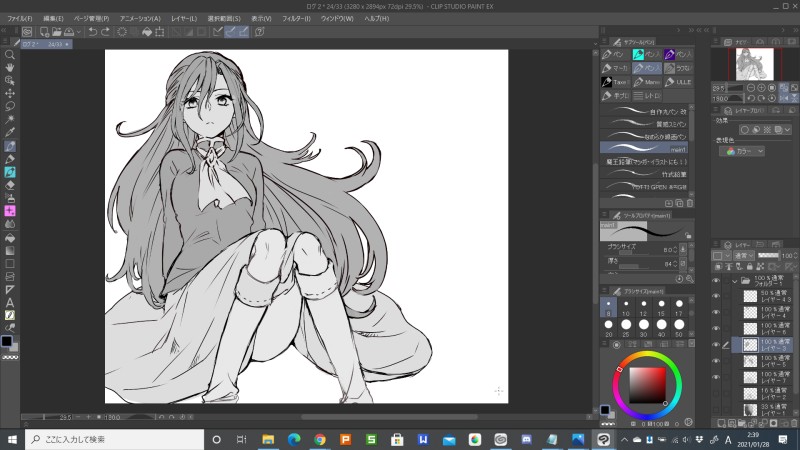Click the Redo arrow in the toolbar
800x450 pixels.
tap(107, 32)
